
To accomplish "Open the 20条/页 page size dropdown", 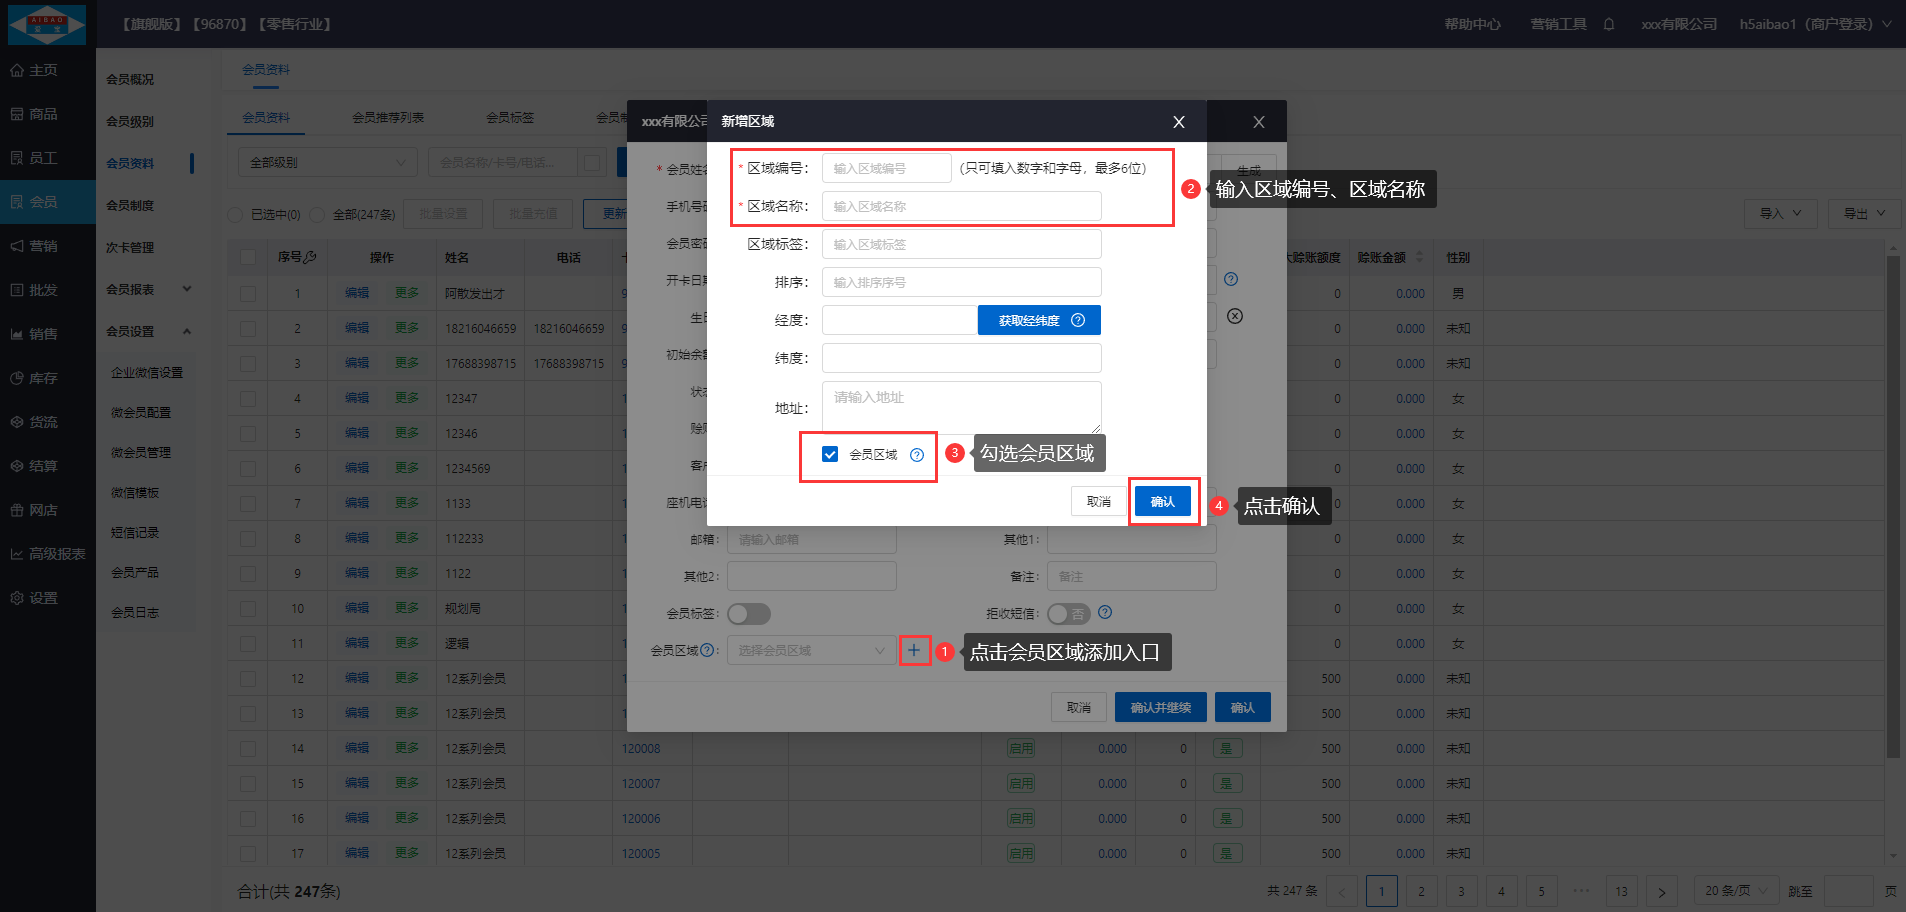I will tap(1735, 890).
